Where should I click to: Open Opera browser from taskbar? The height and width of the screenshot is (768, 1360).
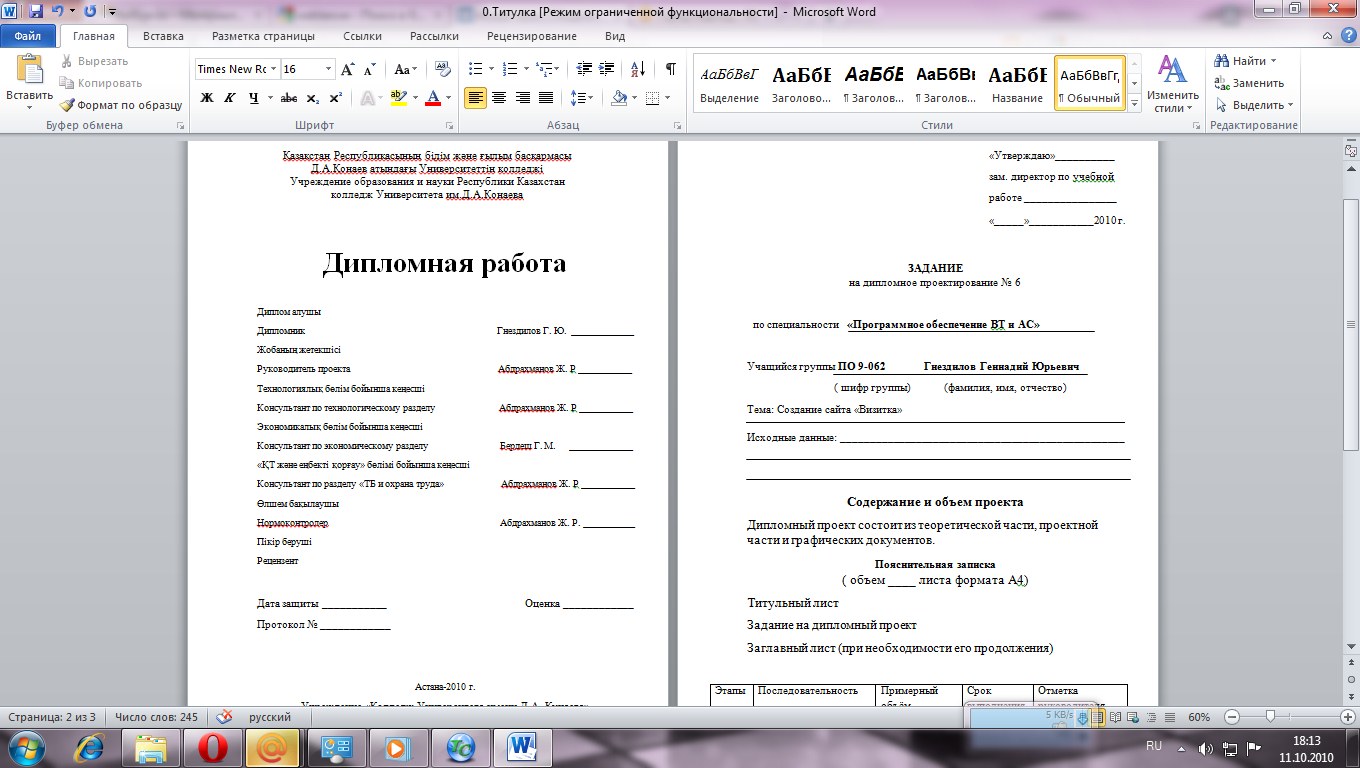pyautogui.click(x=212, y=747)
